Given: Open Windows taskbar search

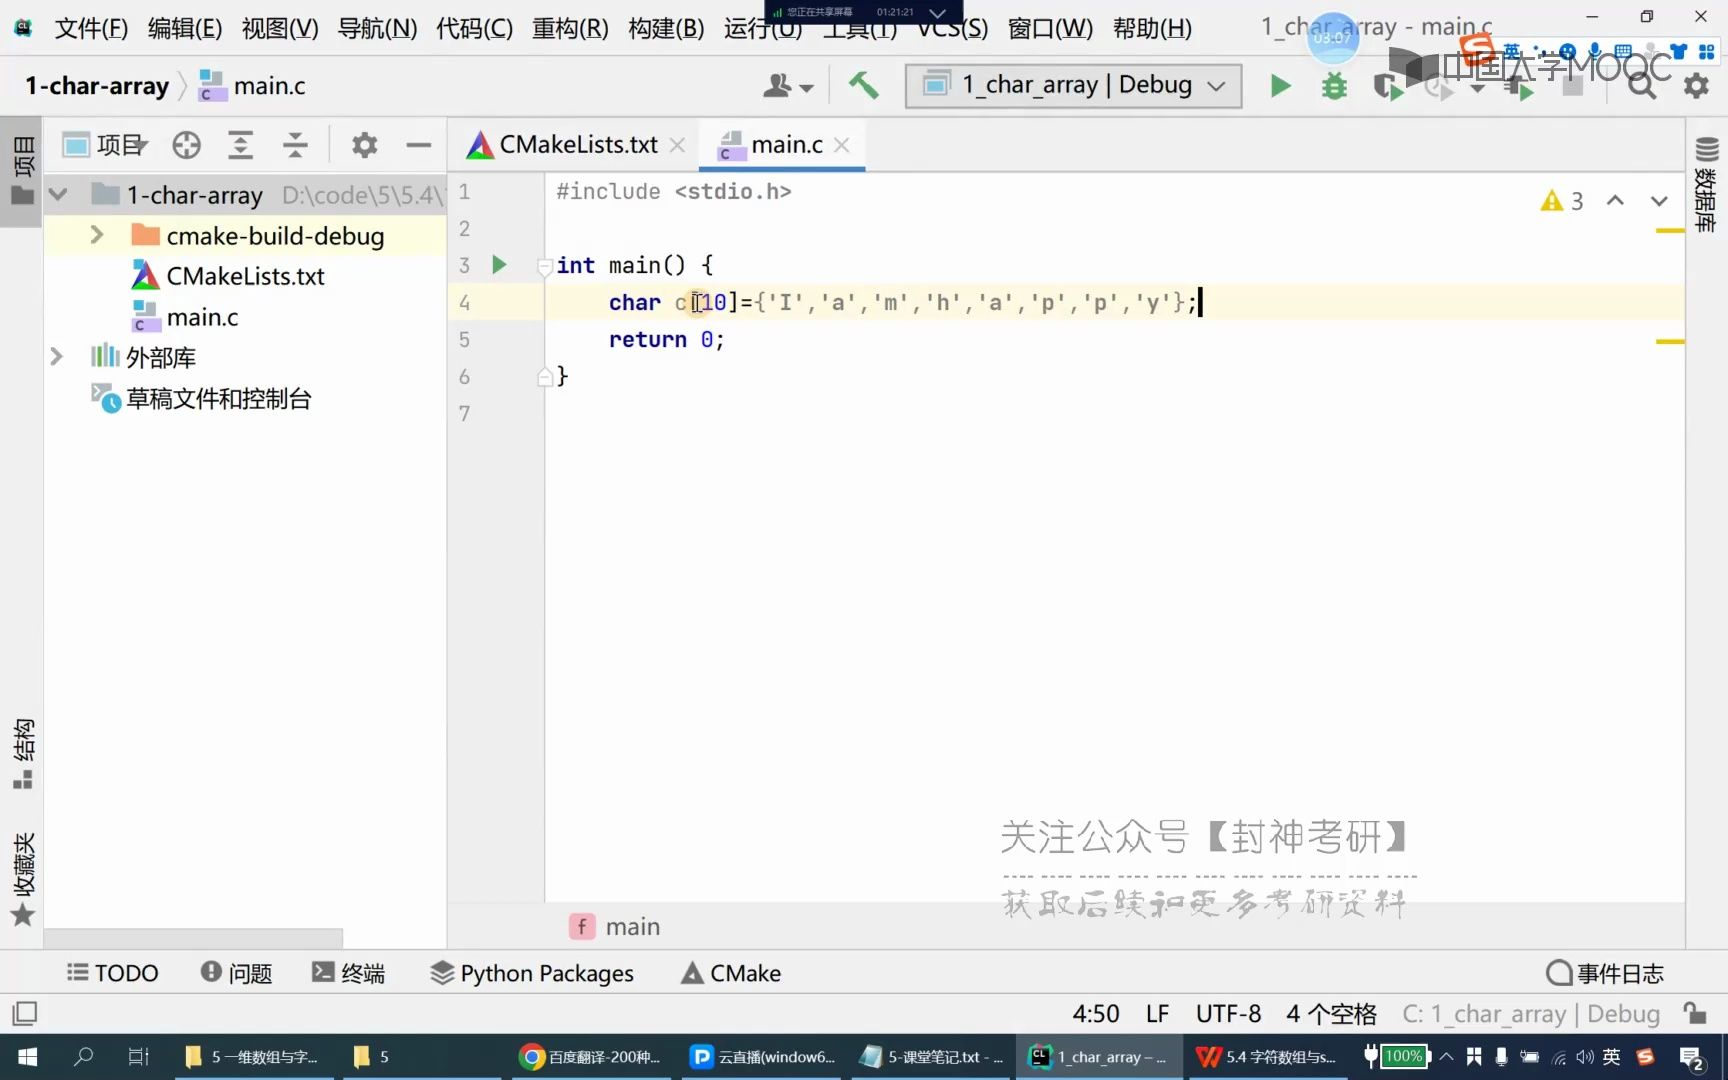Looking at the screenshot, I should tap(83, 1057).
